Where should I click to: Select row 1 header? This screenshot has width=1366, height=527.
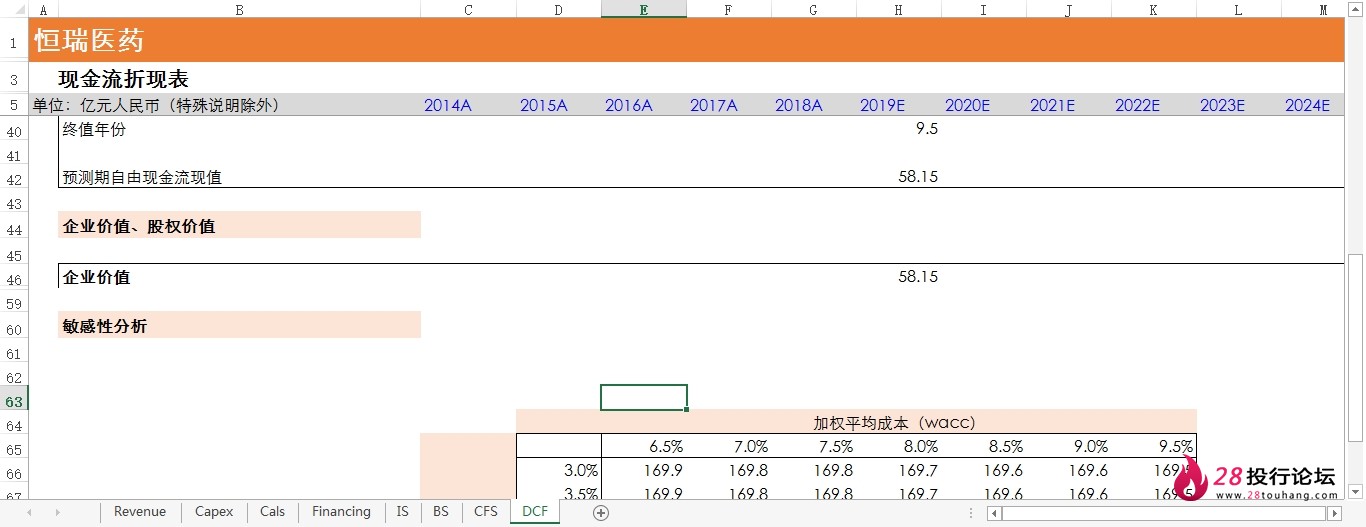coord(14,43)
